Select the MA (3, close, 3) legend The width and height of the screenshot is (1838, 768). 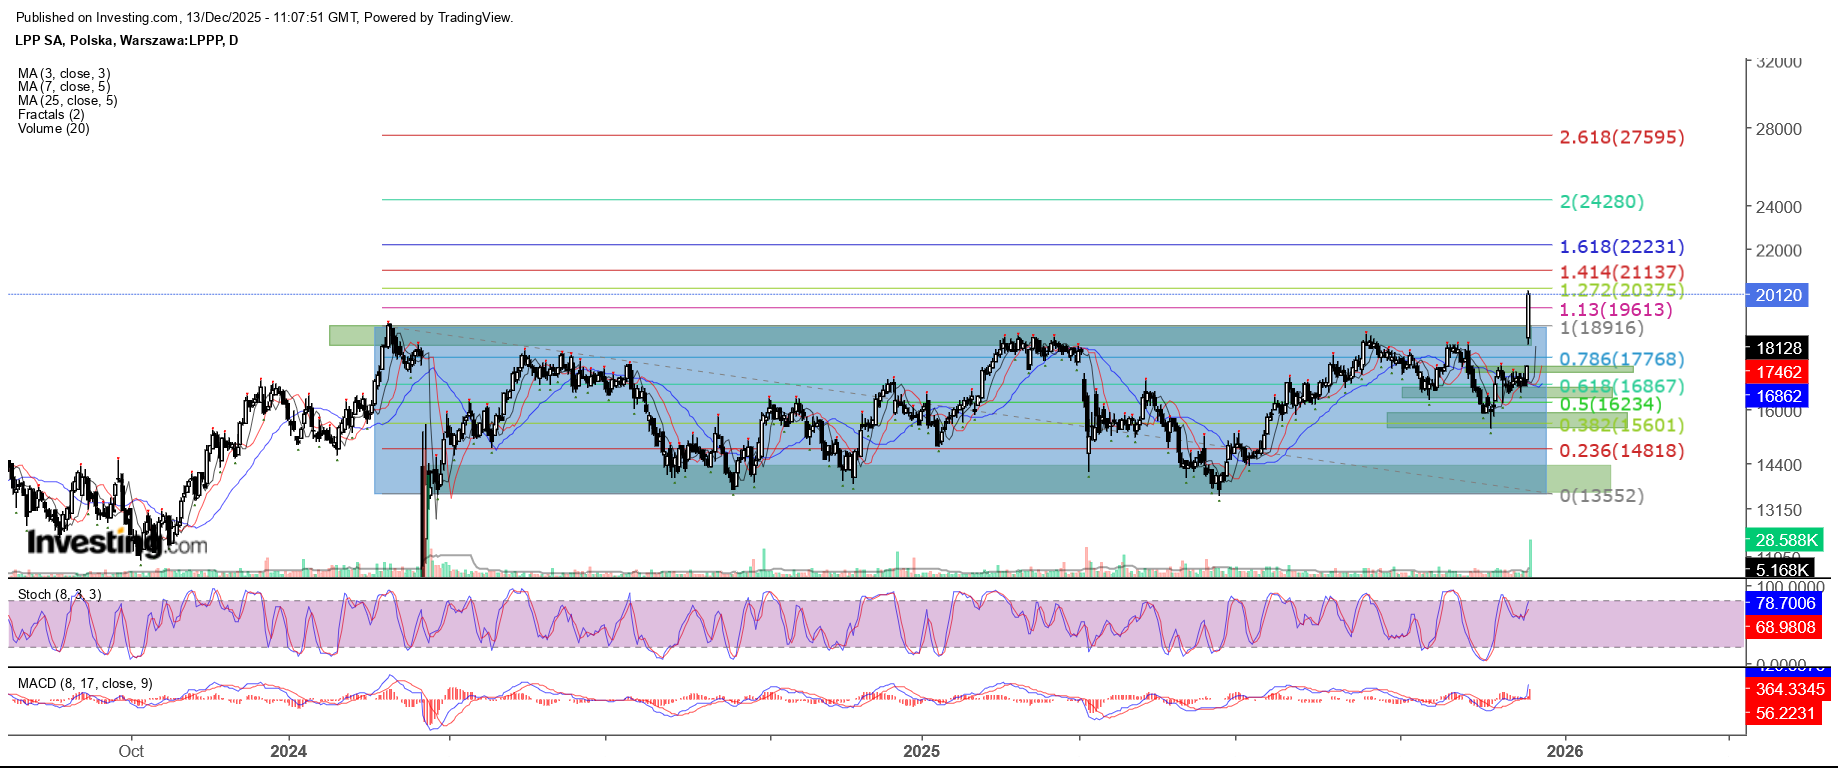[x=64, y=74]
